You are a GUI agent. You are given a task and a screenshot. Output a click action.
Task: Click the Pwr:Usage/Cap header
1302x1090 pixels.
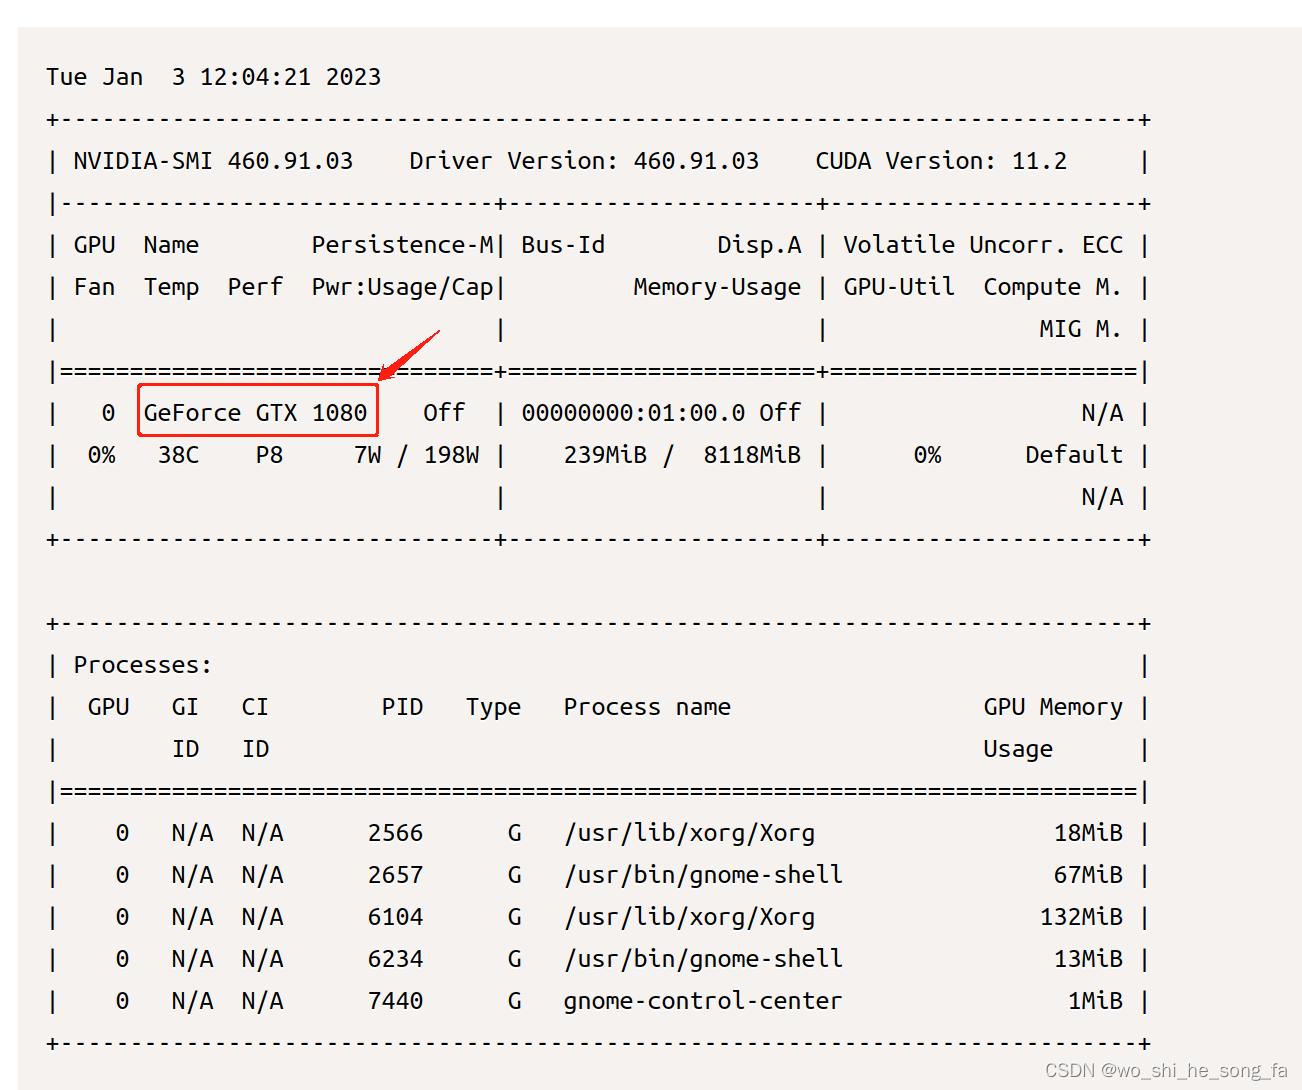pyautogui.click(x=402, y=287)
